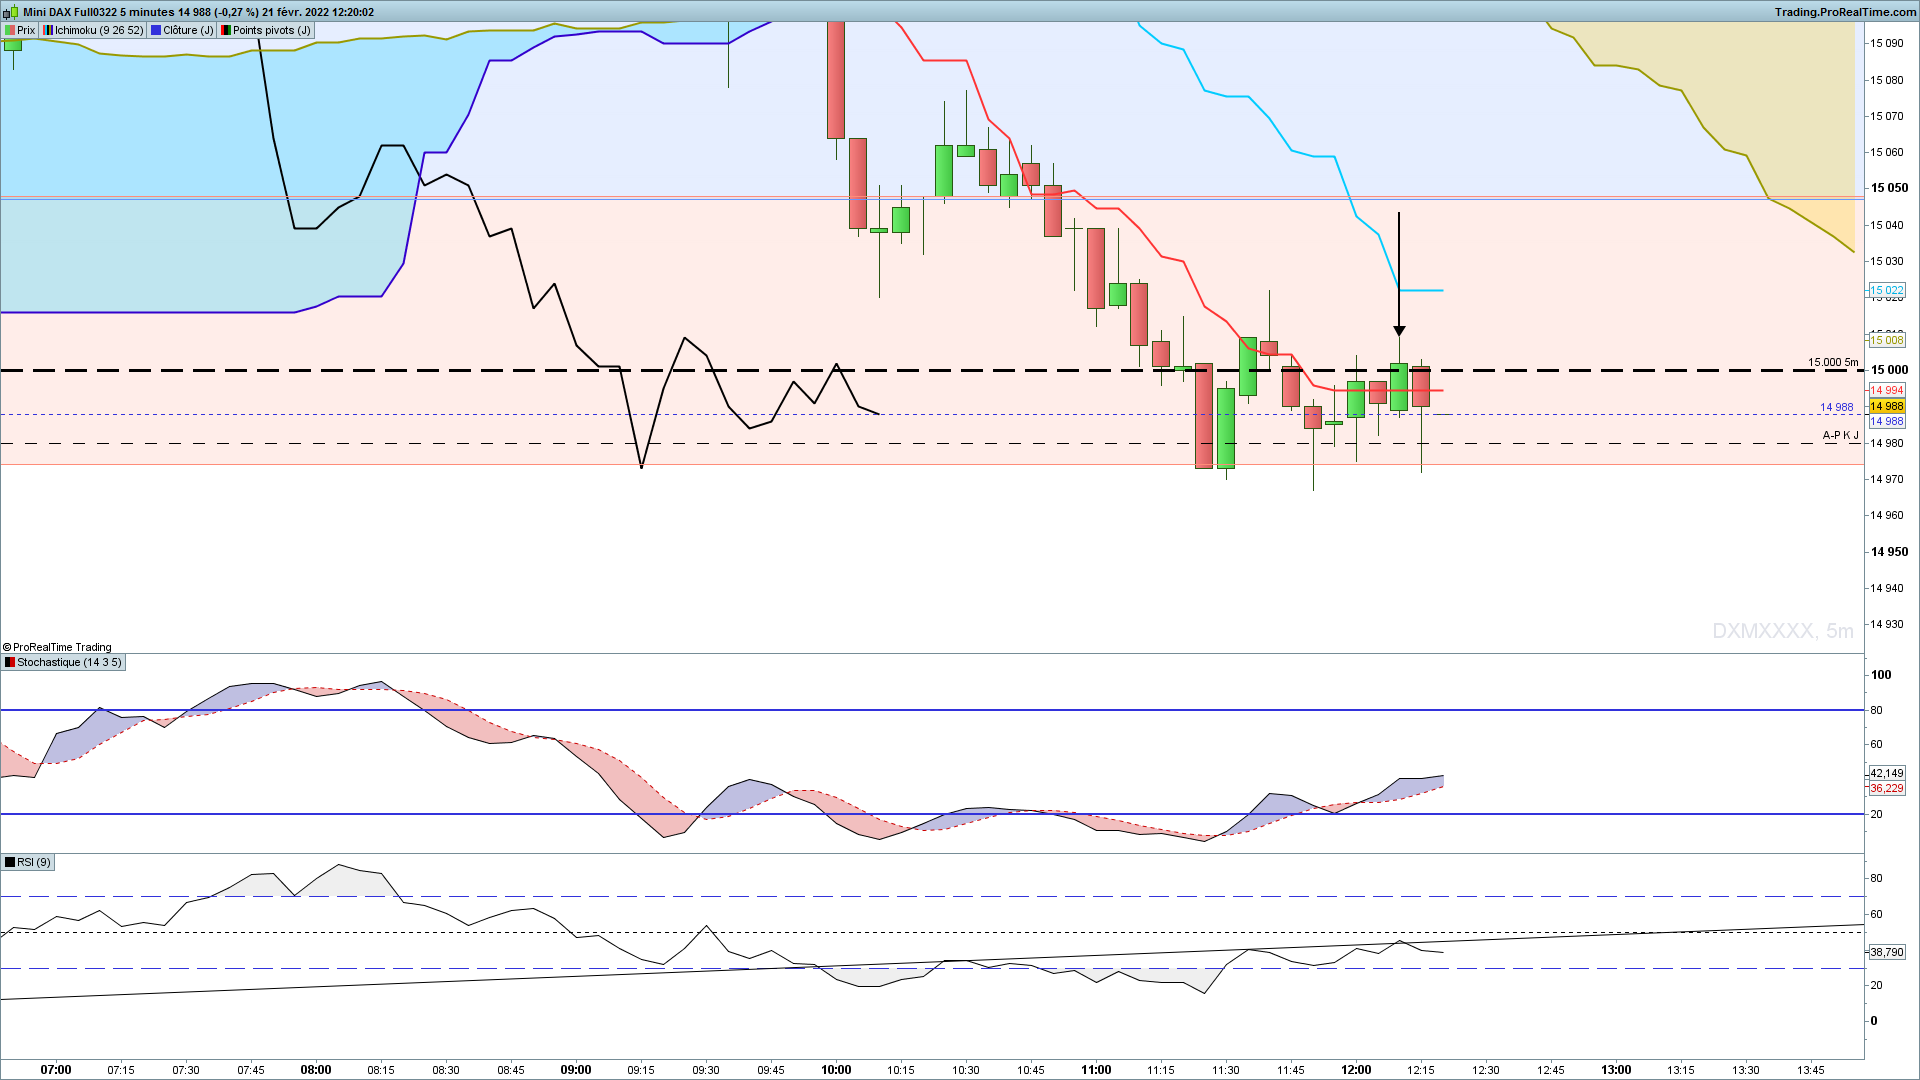Click the candlestick chart icon beside the title
The height and width of the screenshot is (1080, 1920).
[x=11, y=12]
